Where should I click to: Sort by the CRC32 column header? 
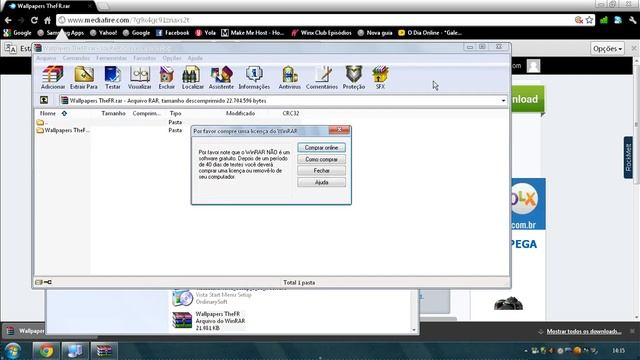(x=291, y=113)
